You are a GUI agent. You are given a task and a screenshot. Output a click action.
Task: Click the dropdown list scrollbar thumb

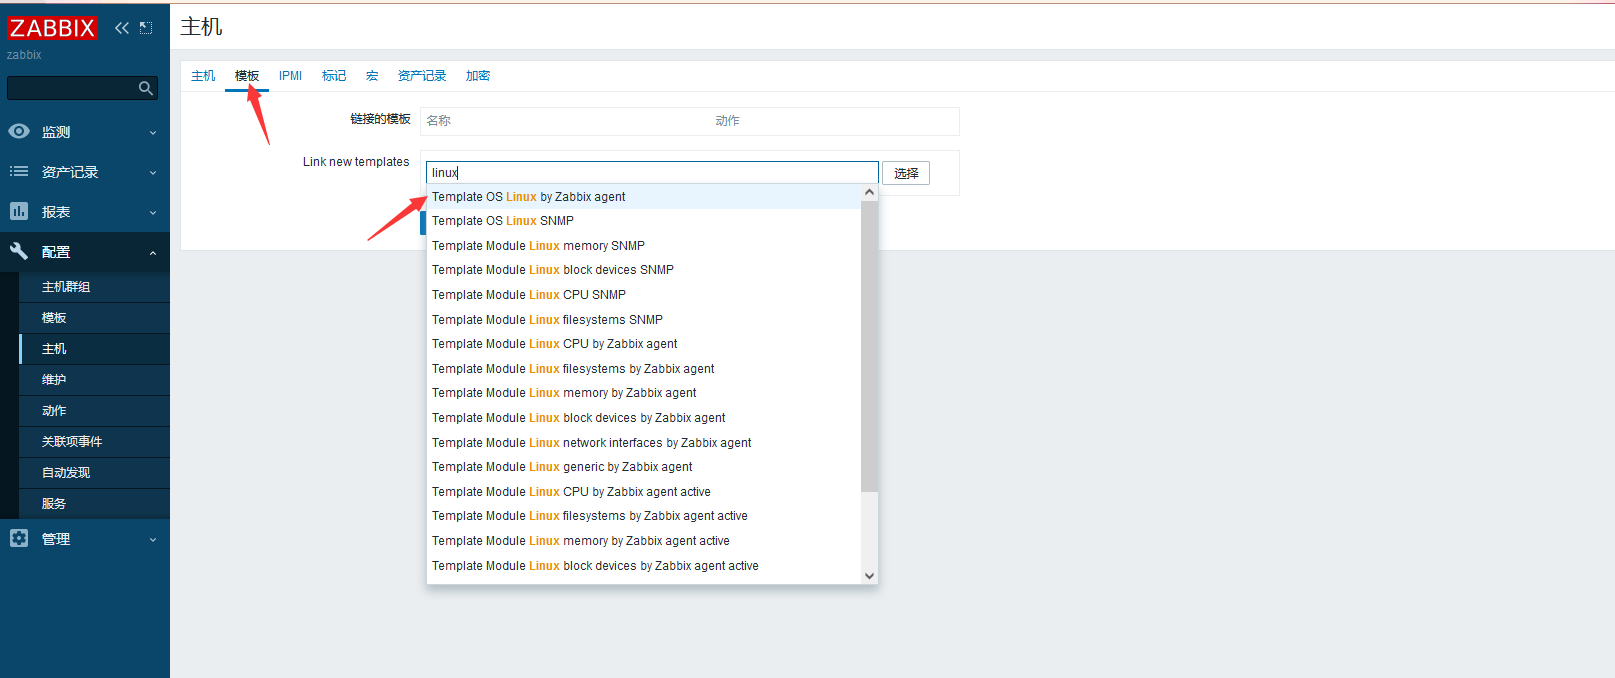[869, 346]
